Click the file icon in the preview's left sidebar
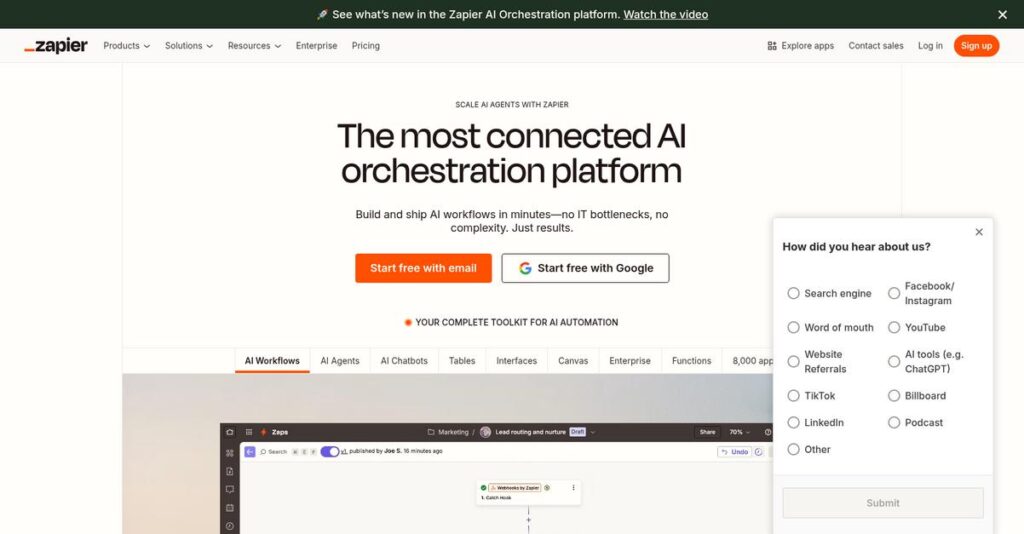The image size is (1024, 534). [x=230, y=471]
